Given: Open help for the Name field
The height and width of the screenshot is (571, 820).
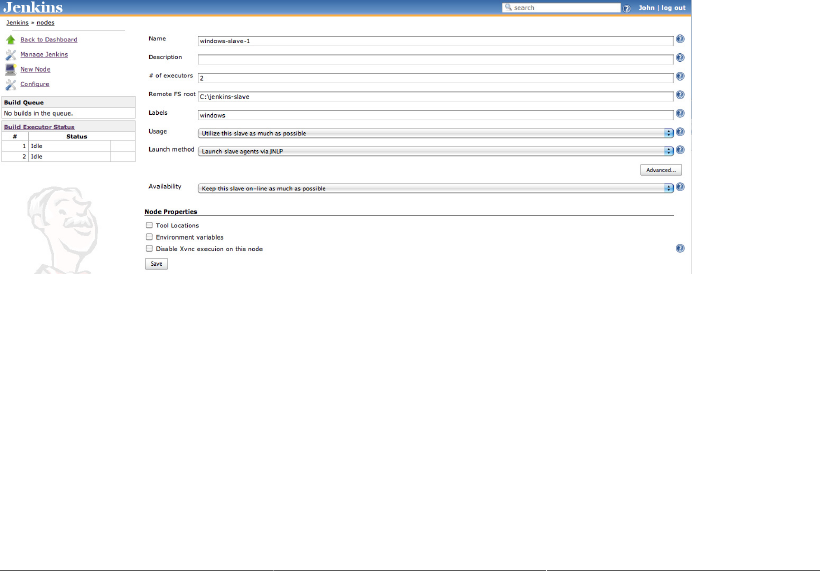Looking at the screenshot, I should 680,39.
